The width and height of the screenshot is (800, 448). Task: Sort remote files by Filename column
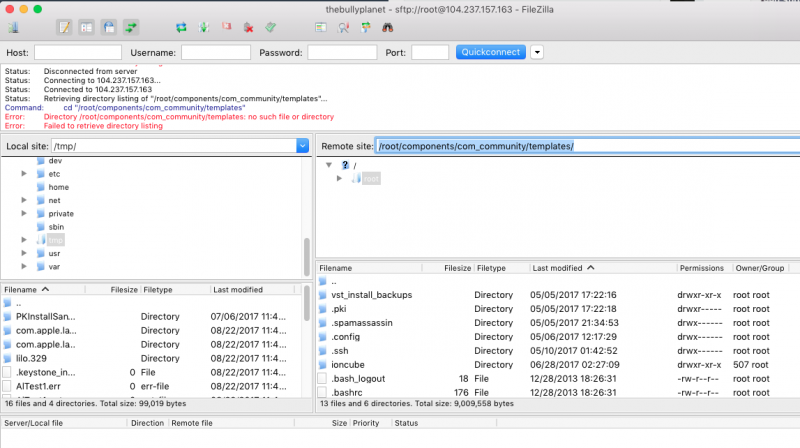point(369,268)
